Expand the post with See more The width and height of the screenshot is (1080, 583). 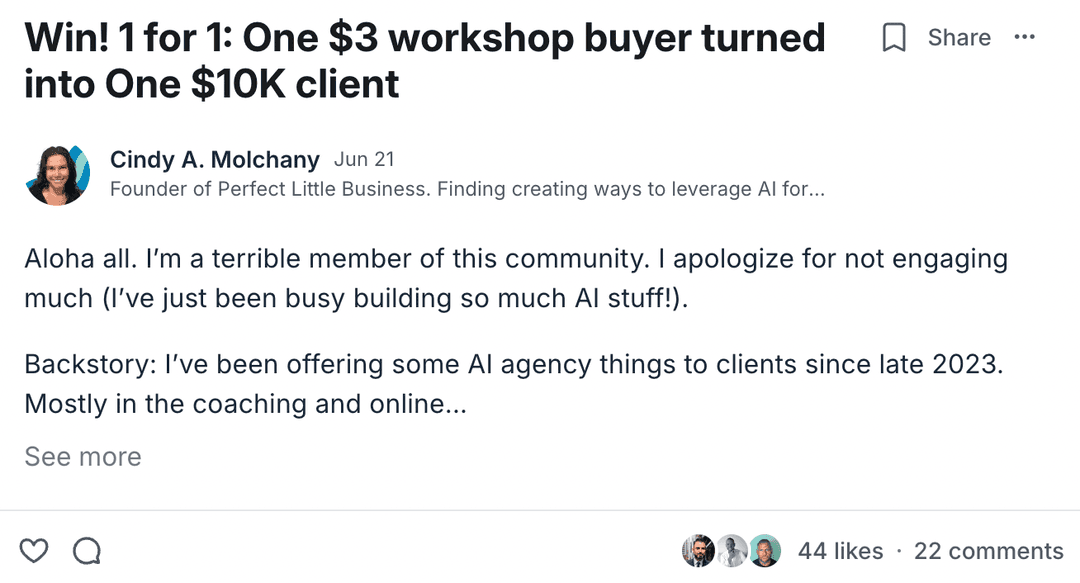83,457
